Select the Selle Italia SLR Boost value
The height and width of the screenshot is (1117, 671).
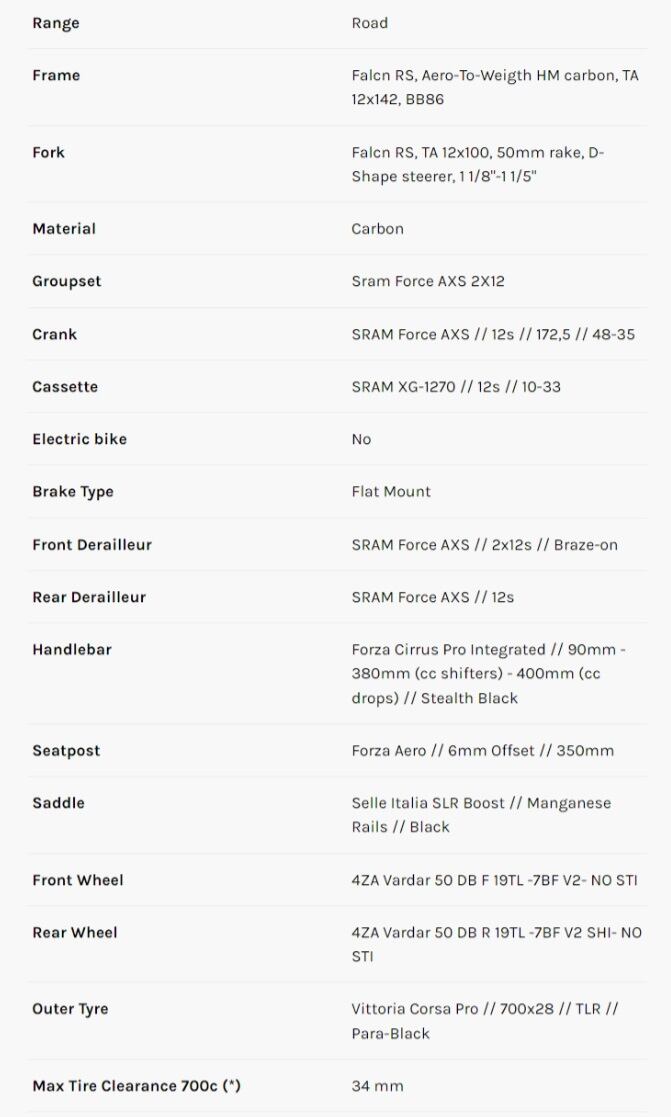480,814
